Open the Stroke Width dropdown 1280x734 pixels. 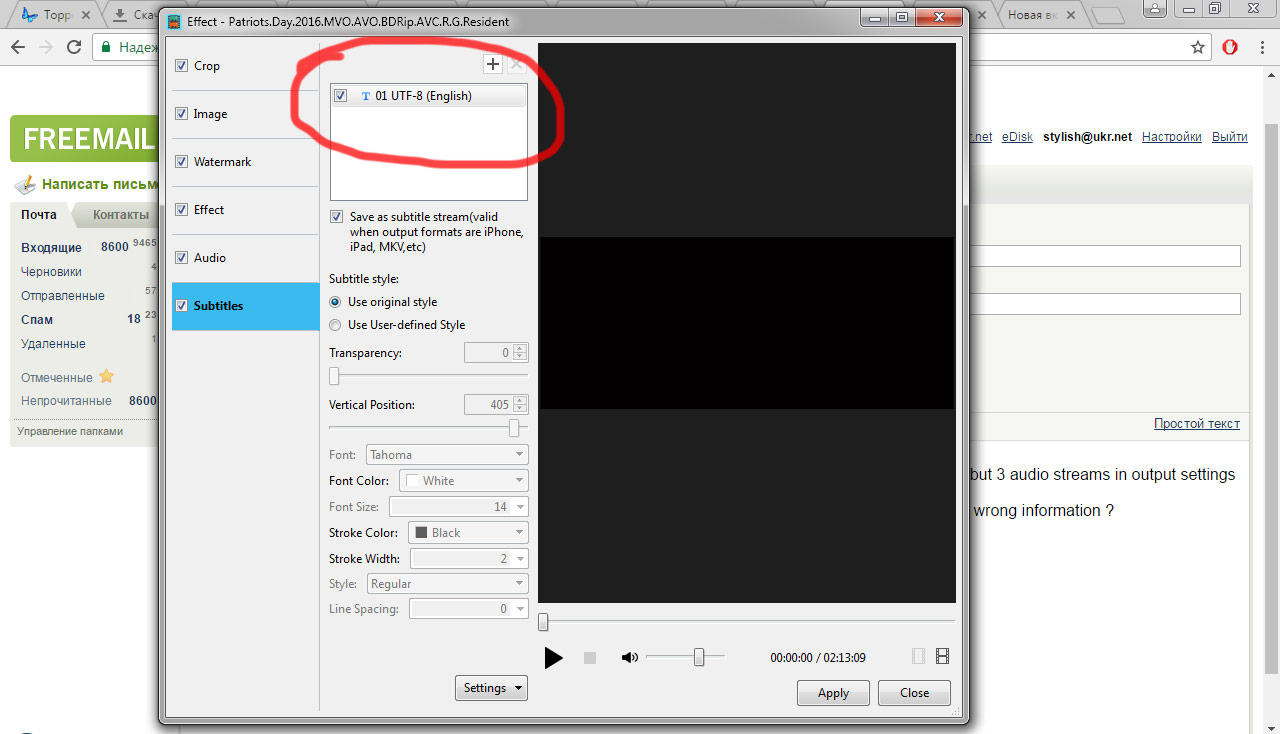(x=469, y=559)
